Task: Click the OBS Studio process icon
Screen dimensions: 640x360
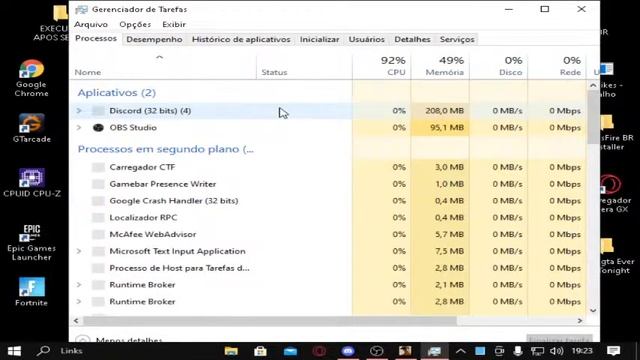Action: tap(98, 127)
